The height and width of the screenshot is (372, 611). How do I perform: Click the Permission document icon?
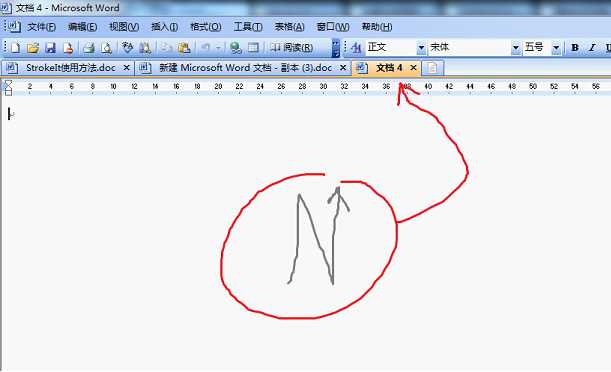(69, 48)
